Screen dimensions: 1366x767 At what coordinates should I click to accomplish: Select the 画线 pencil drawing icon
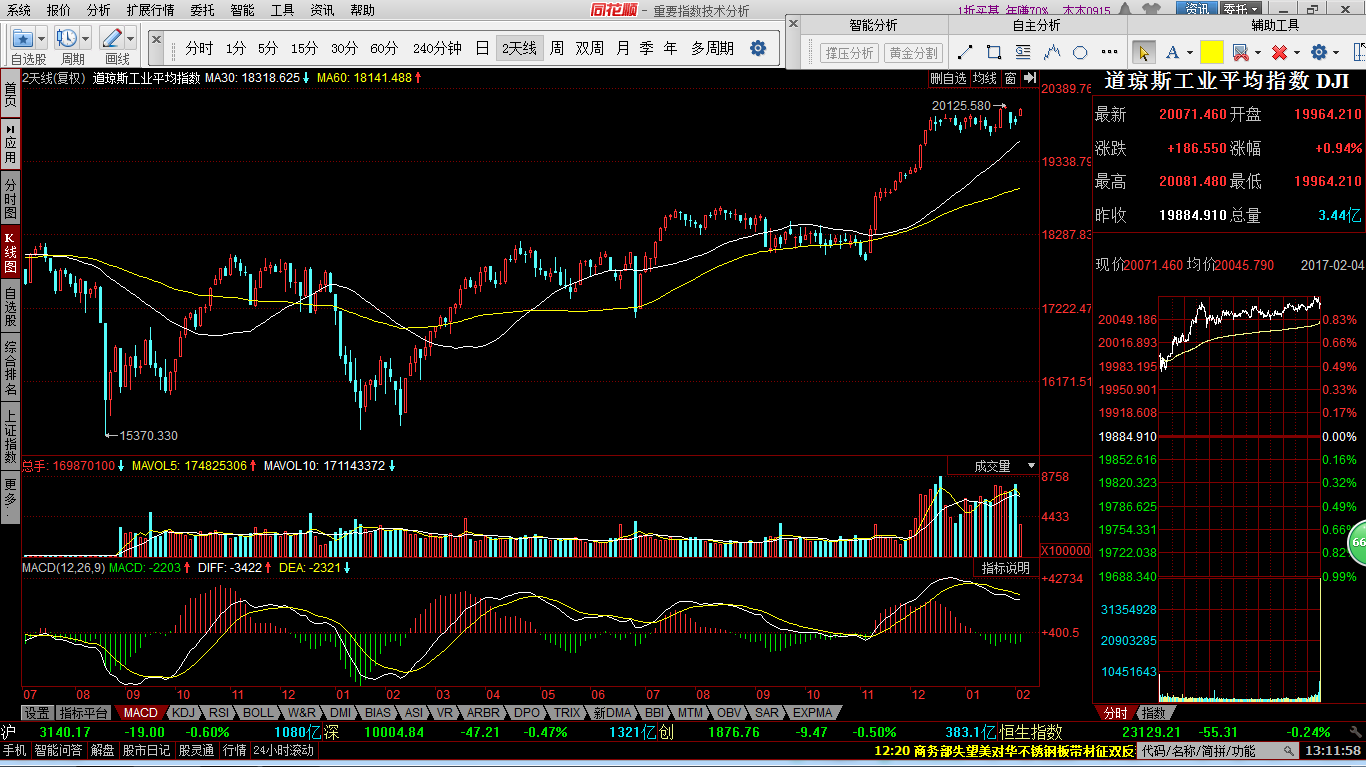point(112,38)
